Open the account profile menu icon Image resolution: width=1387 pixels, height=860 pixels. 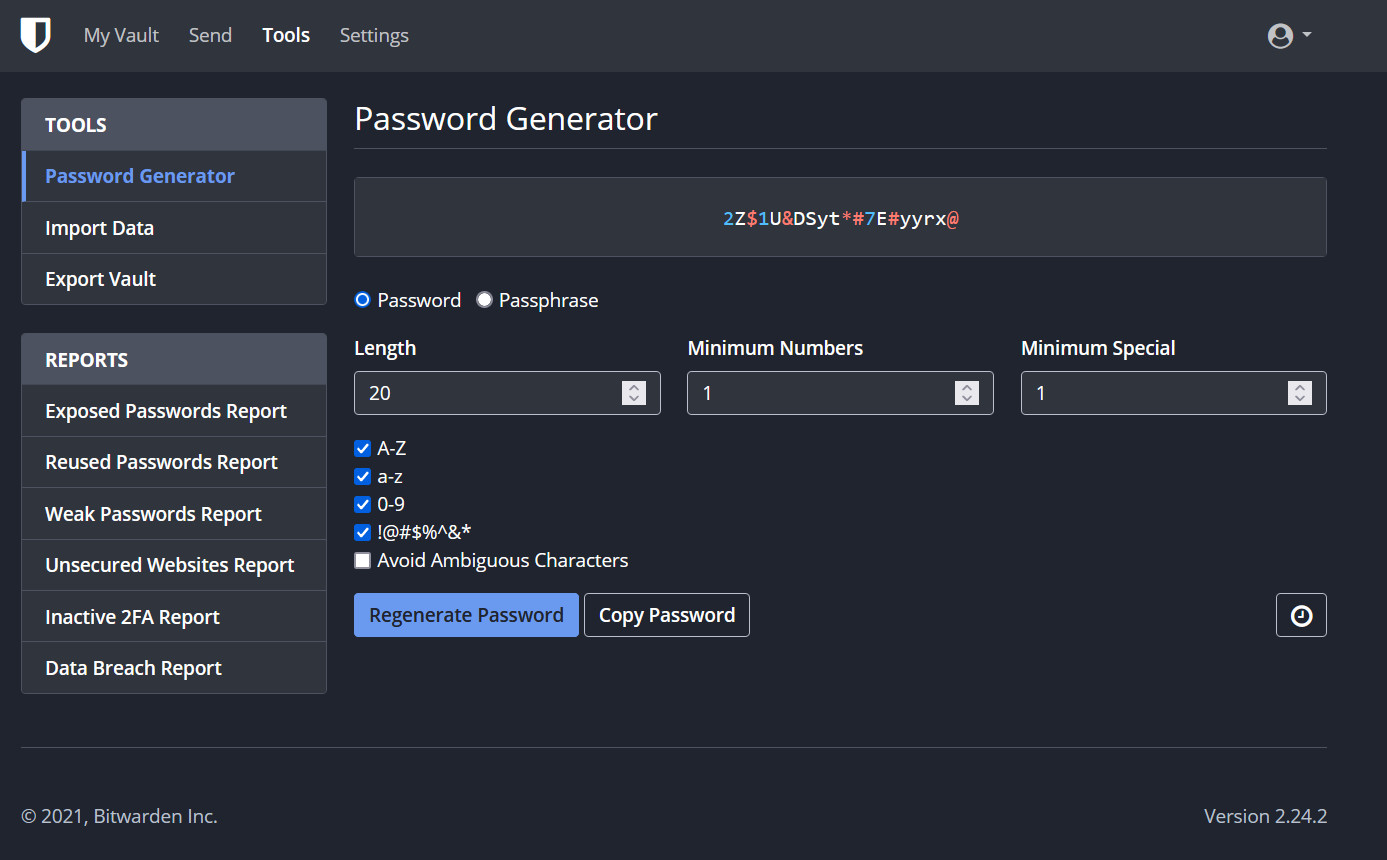[1280, 35]
